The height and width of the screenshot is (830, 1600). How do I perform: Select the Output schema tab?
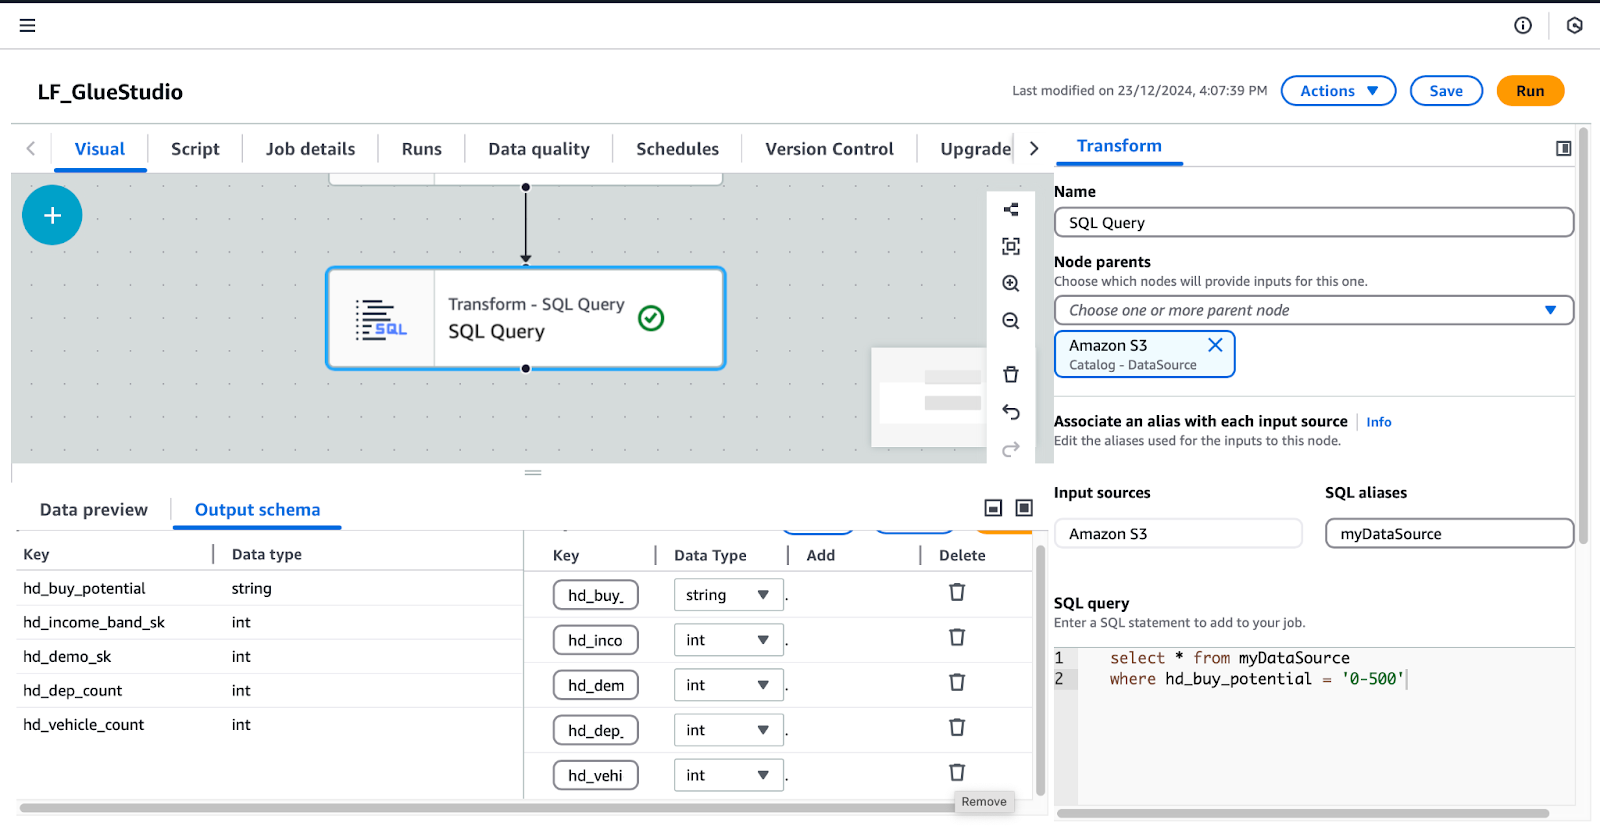[257, 510]
